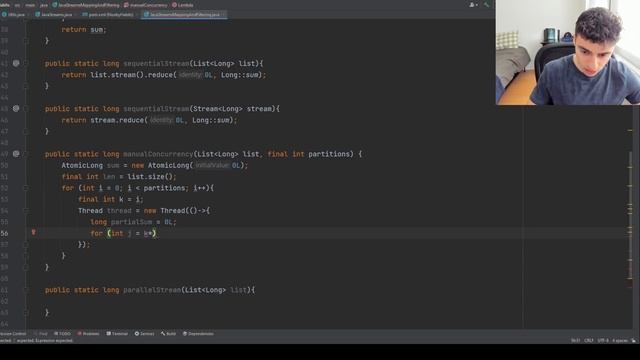Place cursor on the parallelStream method name
The width and height of the screenshot is (640, 360).
point(152,290)
